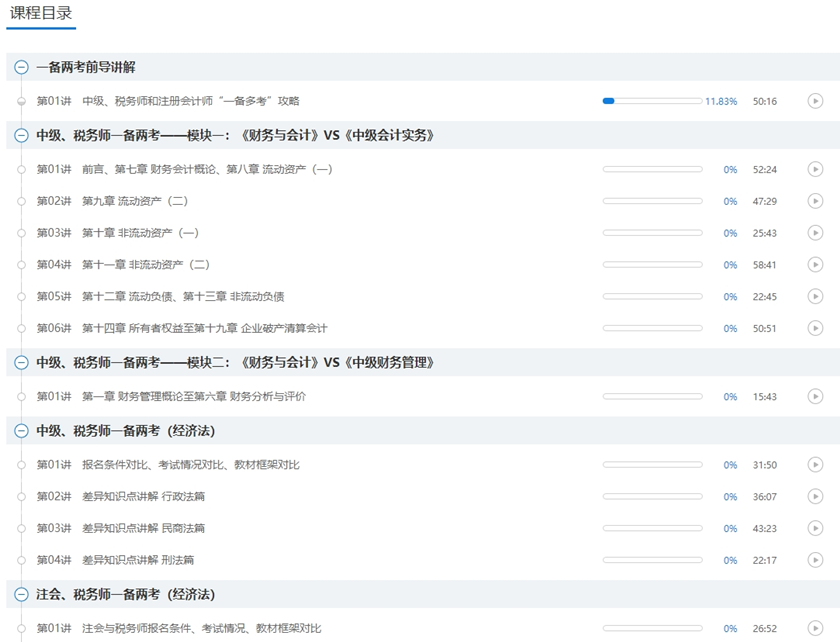The width and height of the screenshot is (840, 642).
Task: Click the 11.83% progress bar
Action: click(651, 101)
